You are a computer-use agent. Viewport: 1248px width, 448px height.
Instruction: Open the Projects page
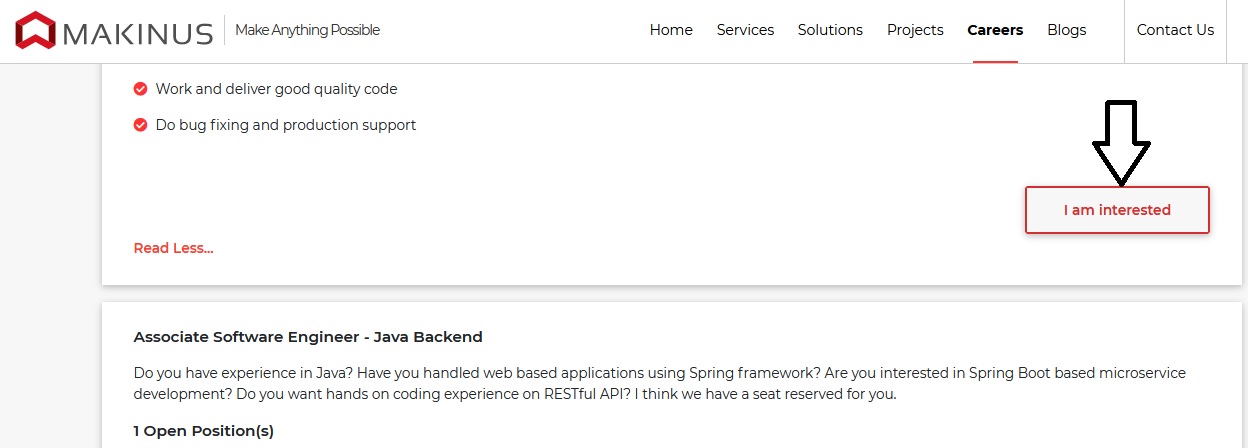pos(915,30)
